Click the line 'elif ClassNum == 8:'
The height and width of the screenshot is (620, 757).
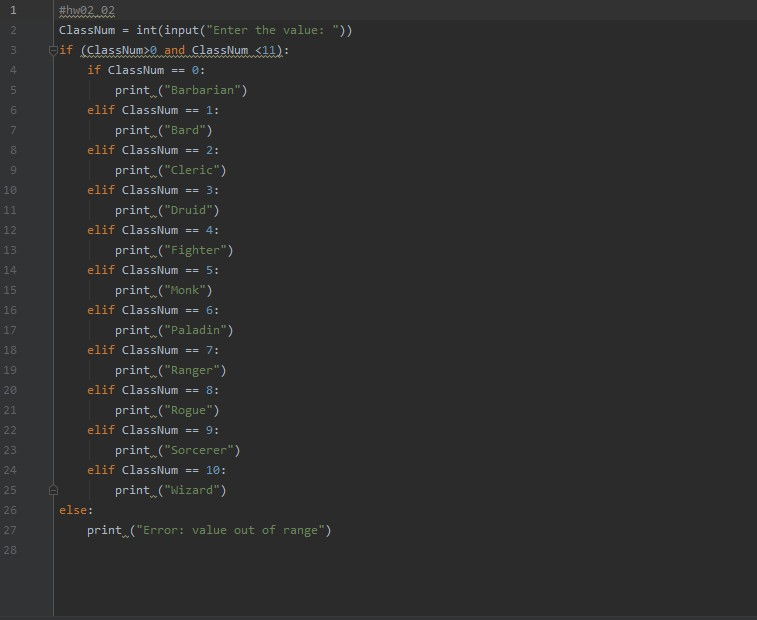pyautogui.click(x=153, y=390)
